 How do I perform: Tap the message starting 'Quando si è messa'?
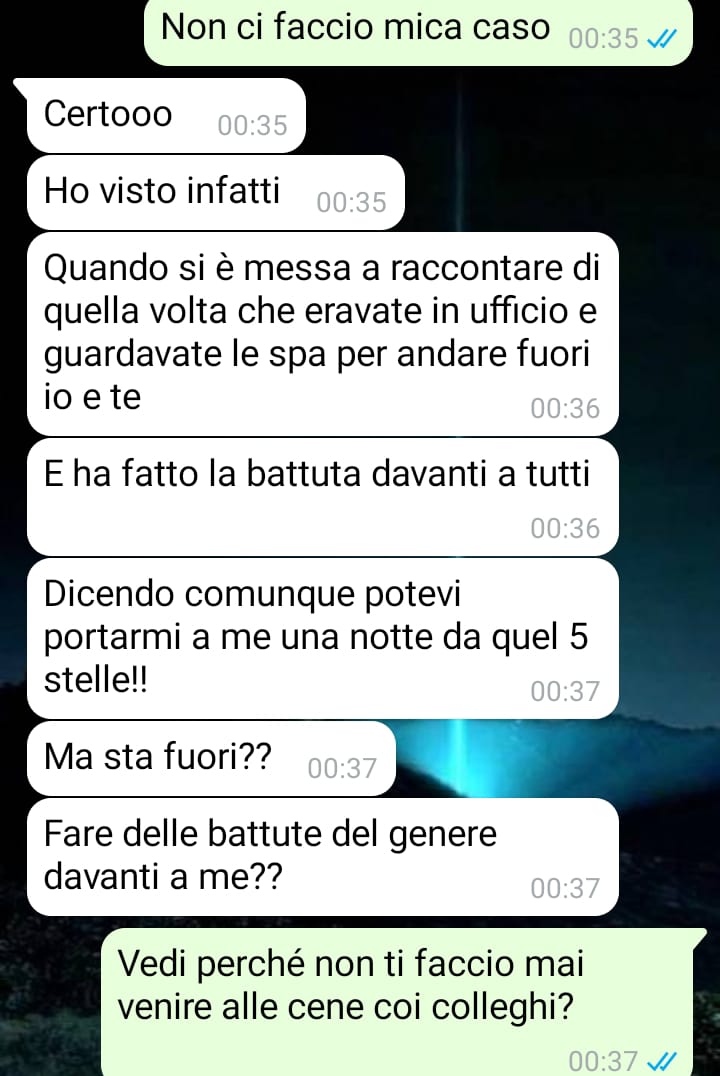pyautogui.click(x=323, y=334)
